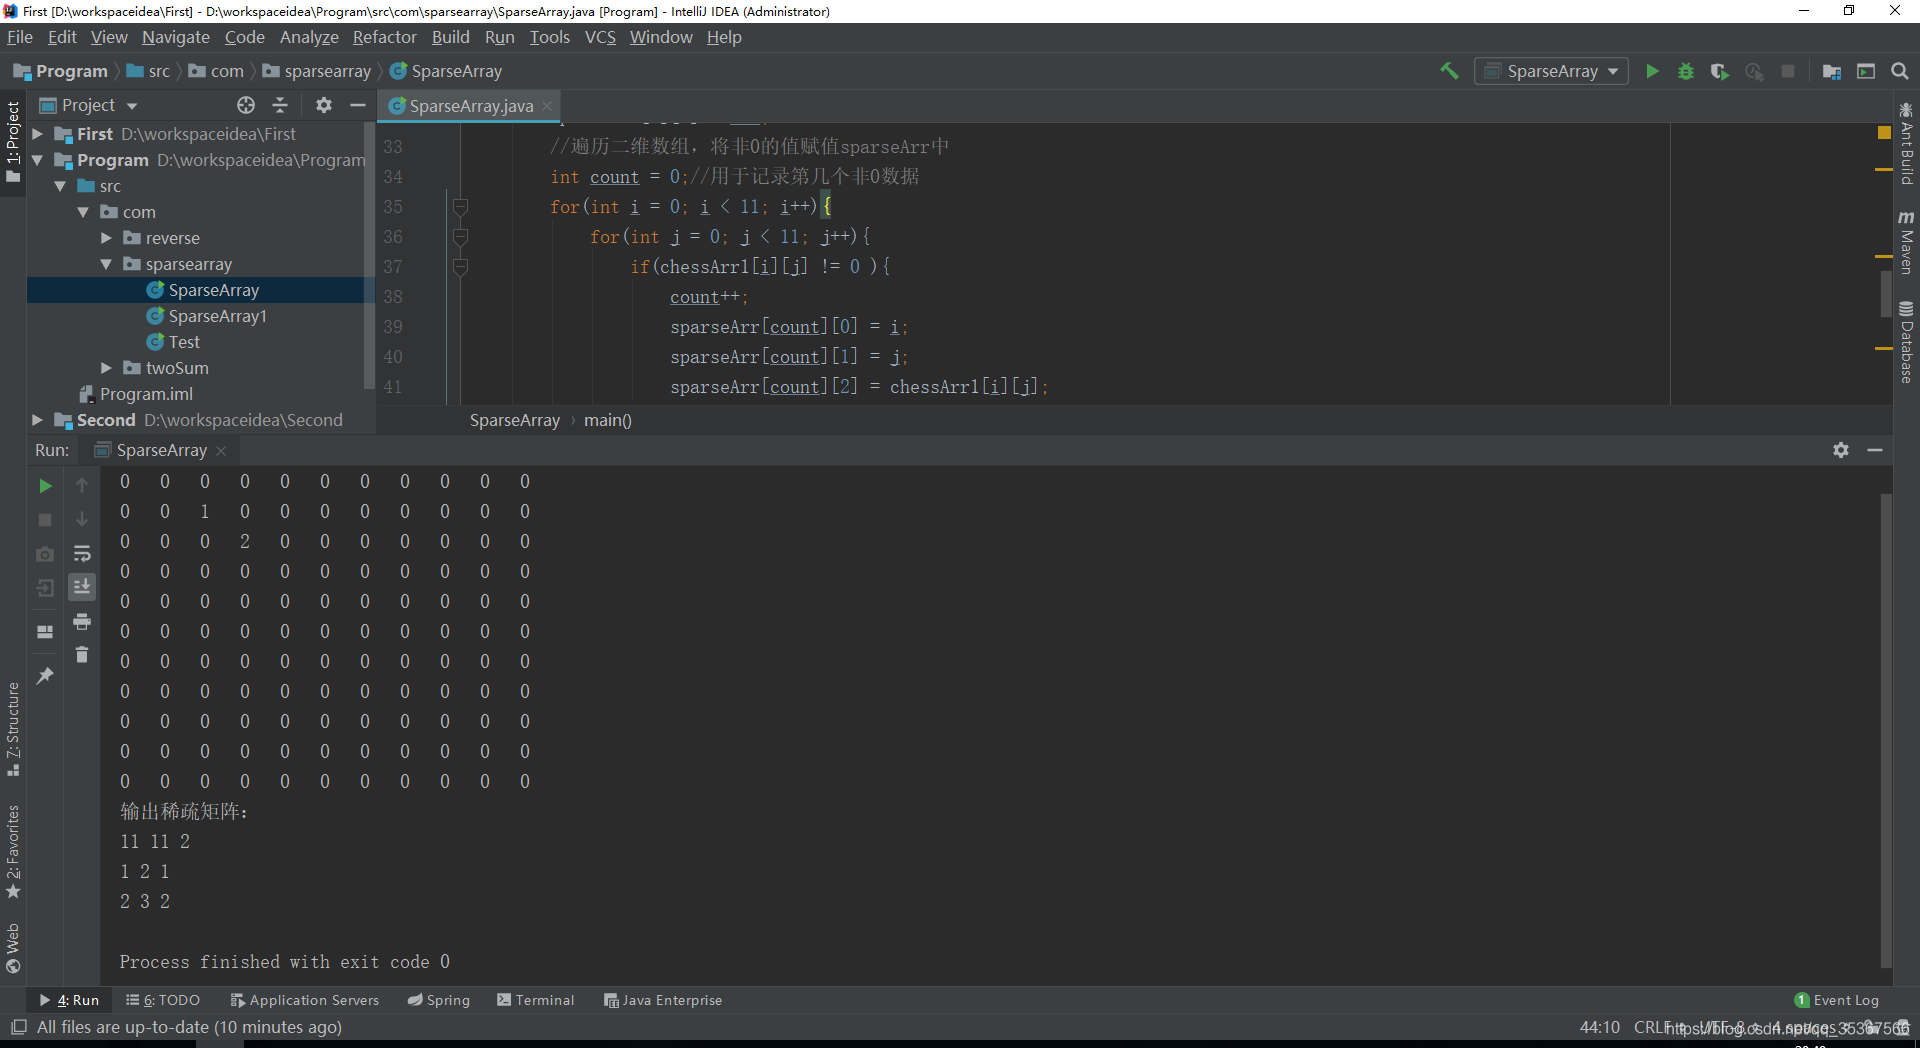Hide the Project tool window
This screenshot has width=1920, height=1048.
click(357, 105)
